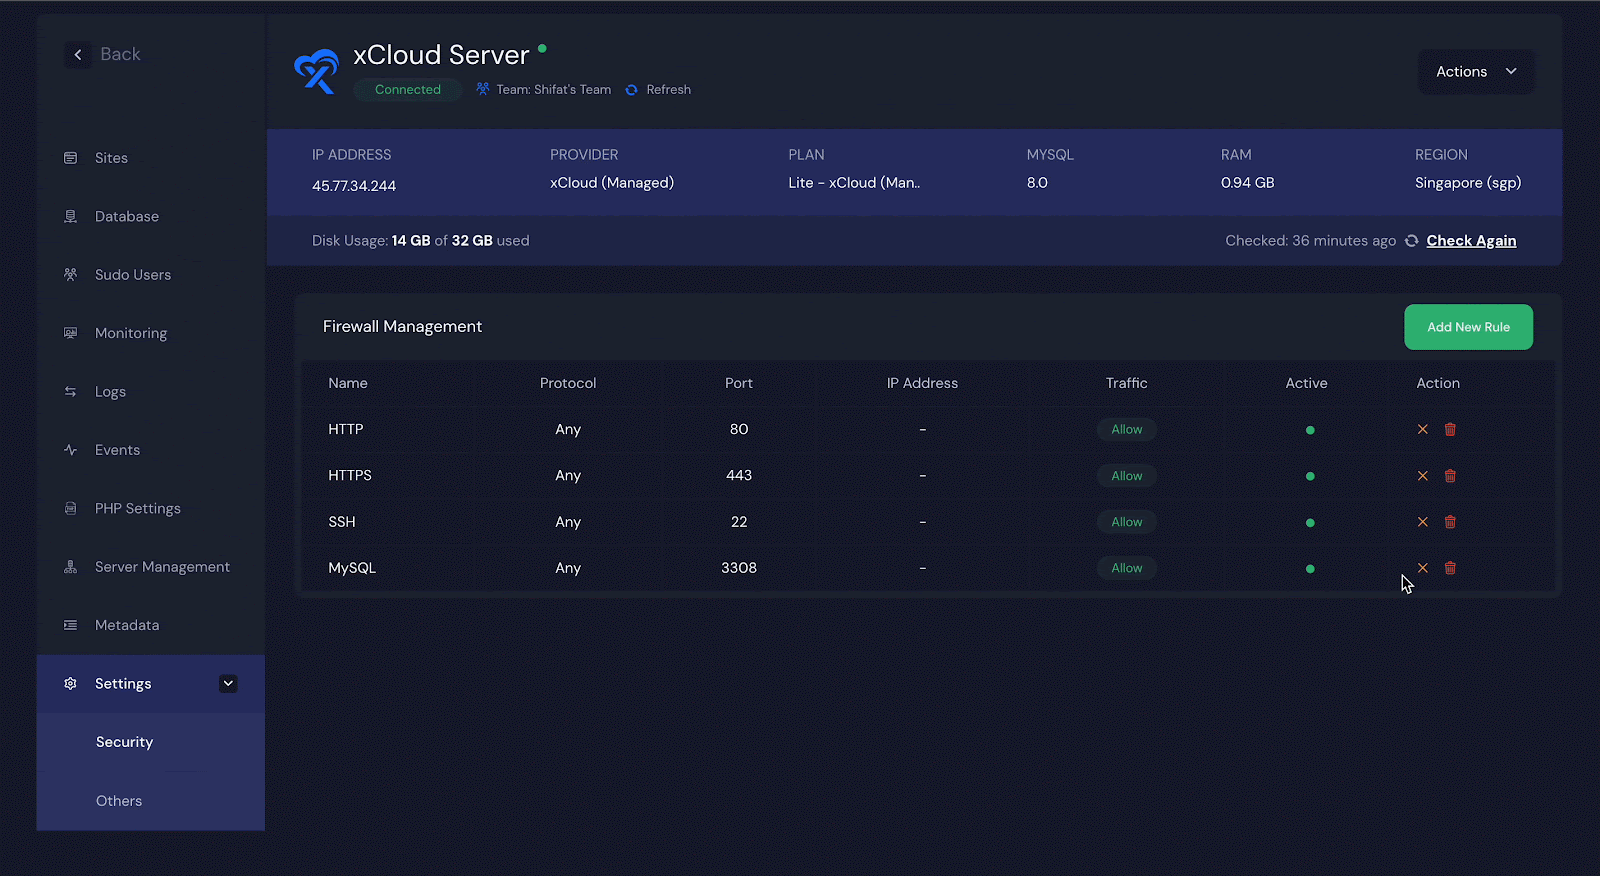Image resolution: width=1600 pixels, height=876 pixels.
Task: Collapse the Settings submenu chevron
Action: (228, 684)
